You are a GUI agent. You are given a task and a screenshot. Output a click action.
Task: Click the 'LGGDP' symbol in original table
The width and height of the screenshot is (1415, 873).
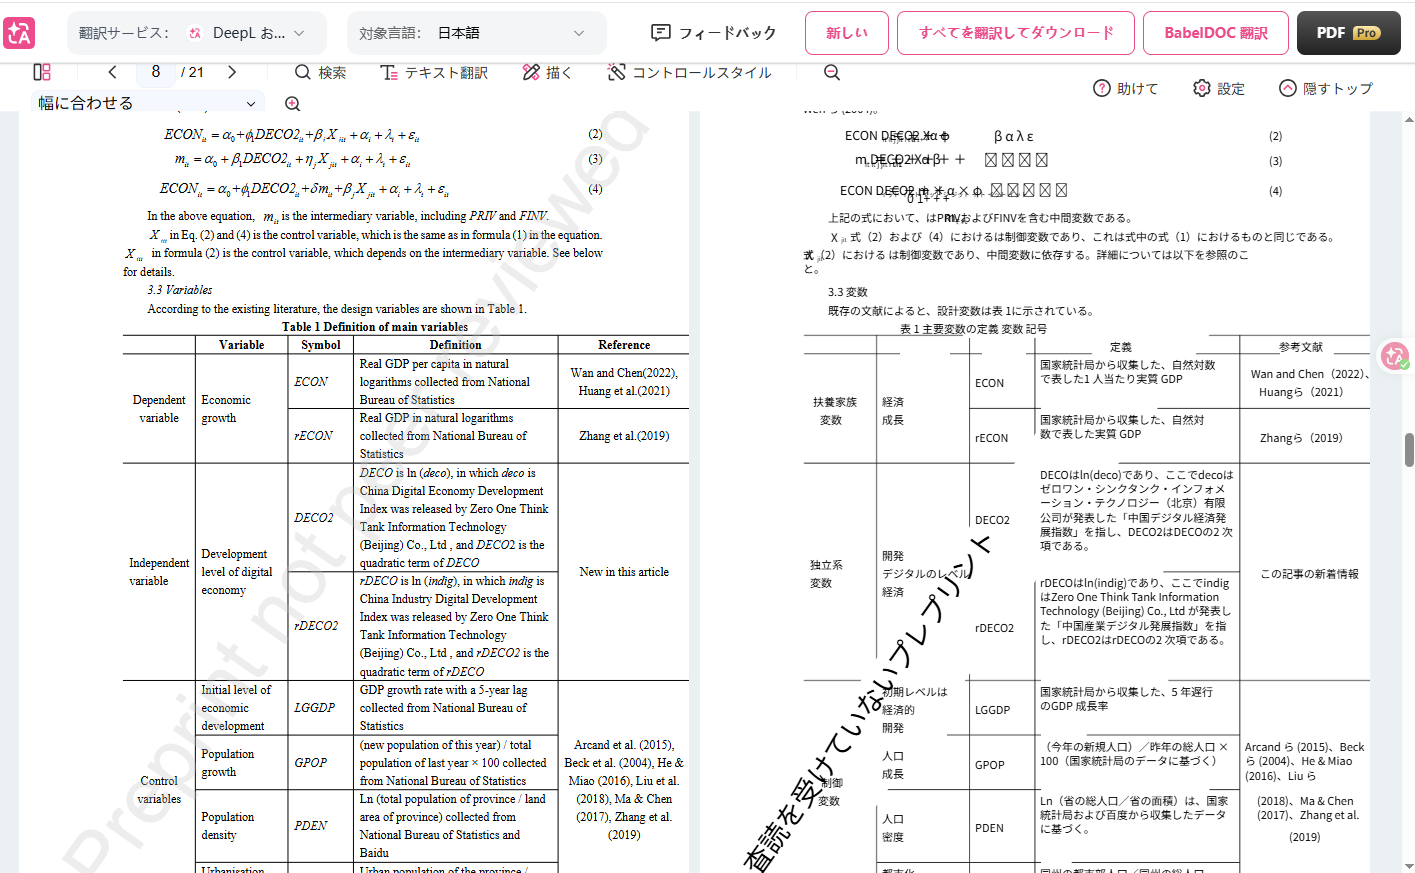point(314,708)
